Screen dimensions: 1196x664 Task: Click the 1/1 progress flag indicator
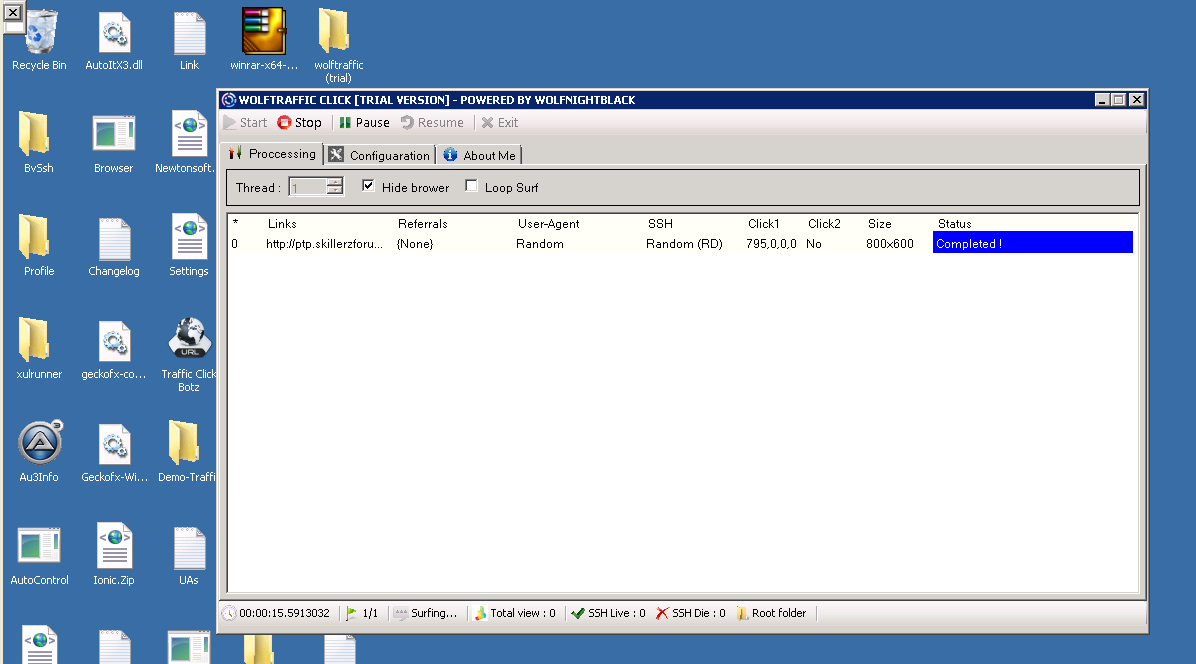point(362,613)
